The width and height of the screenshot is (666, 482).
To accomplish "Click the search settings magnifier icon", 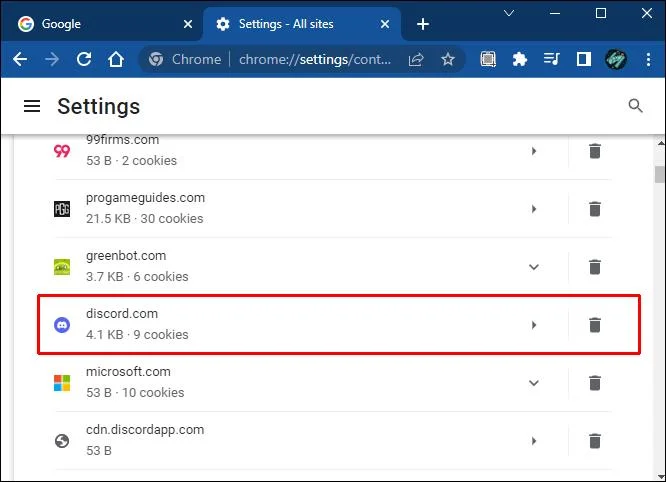I will coord(635,106).
